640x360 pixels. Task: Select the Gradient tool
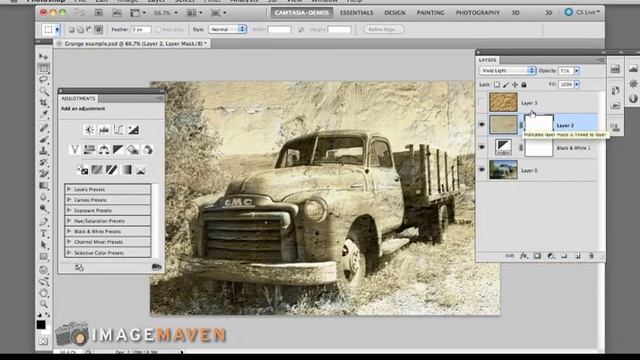click(43, 186)
